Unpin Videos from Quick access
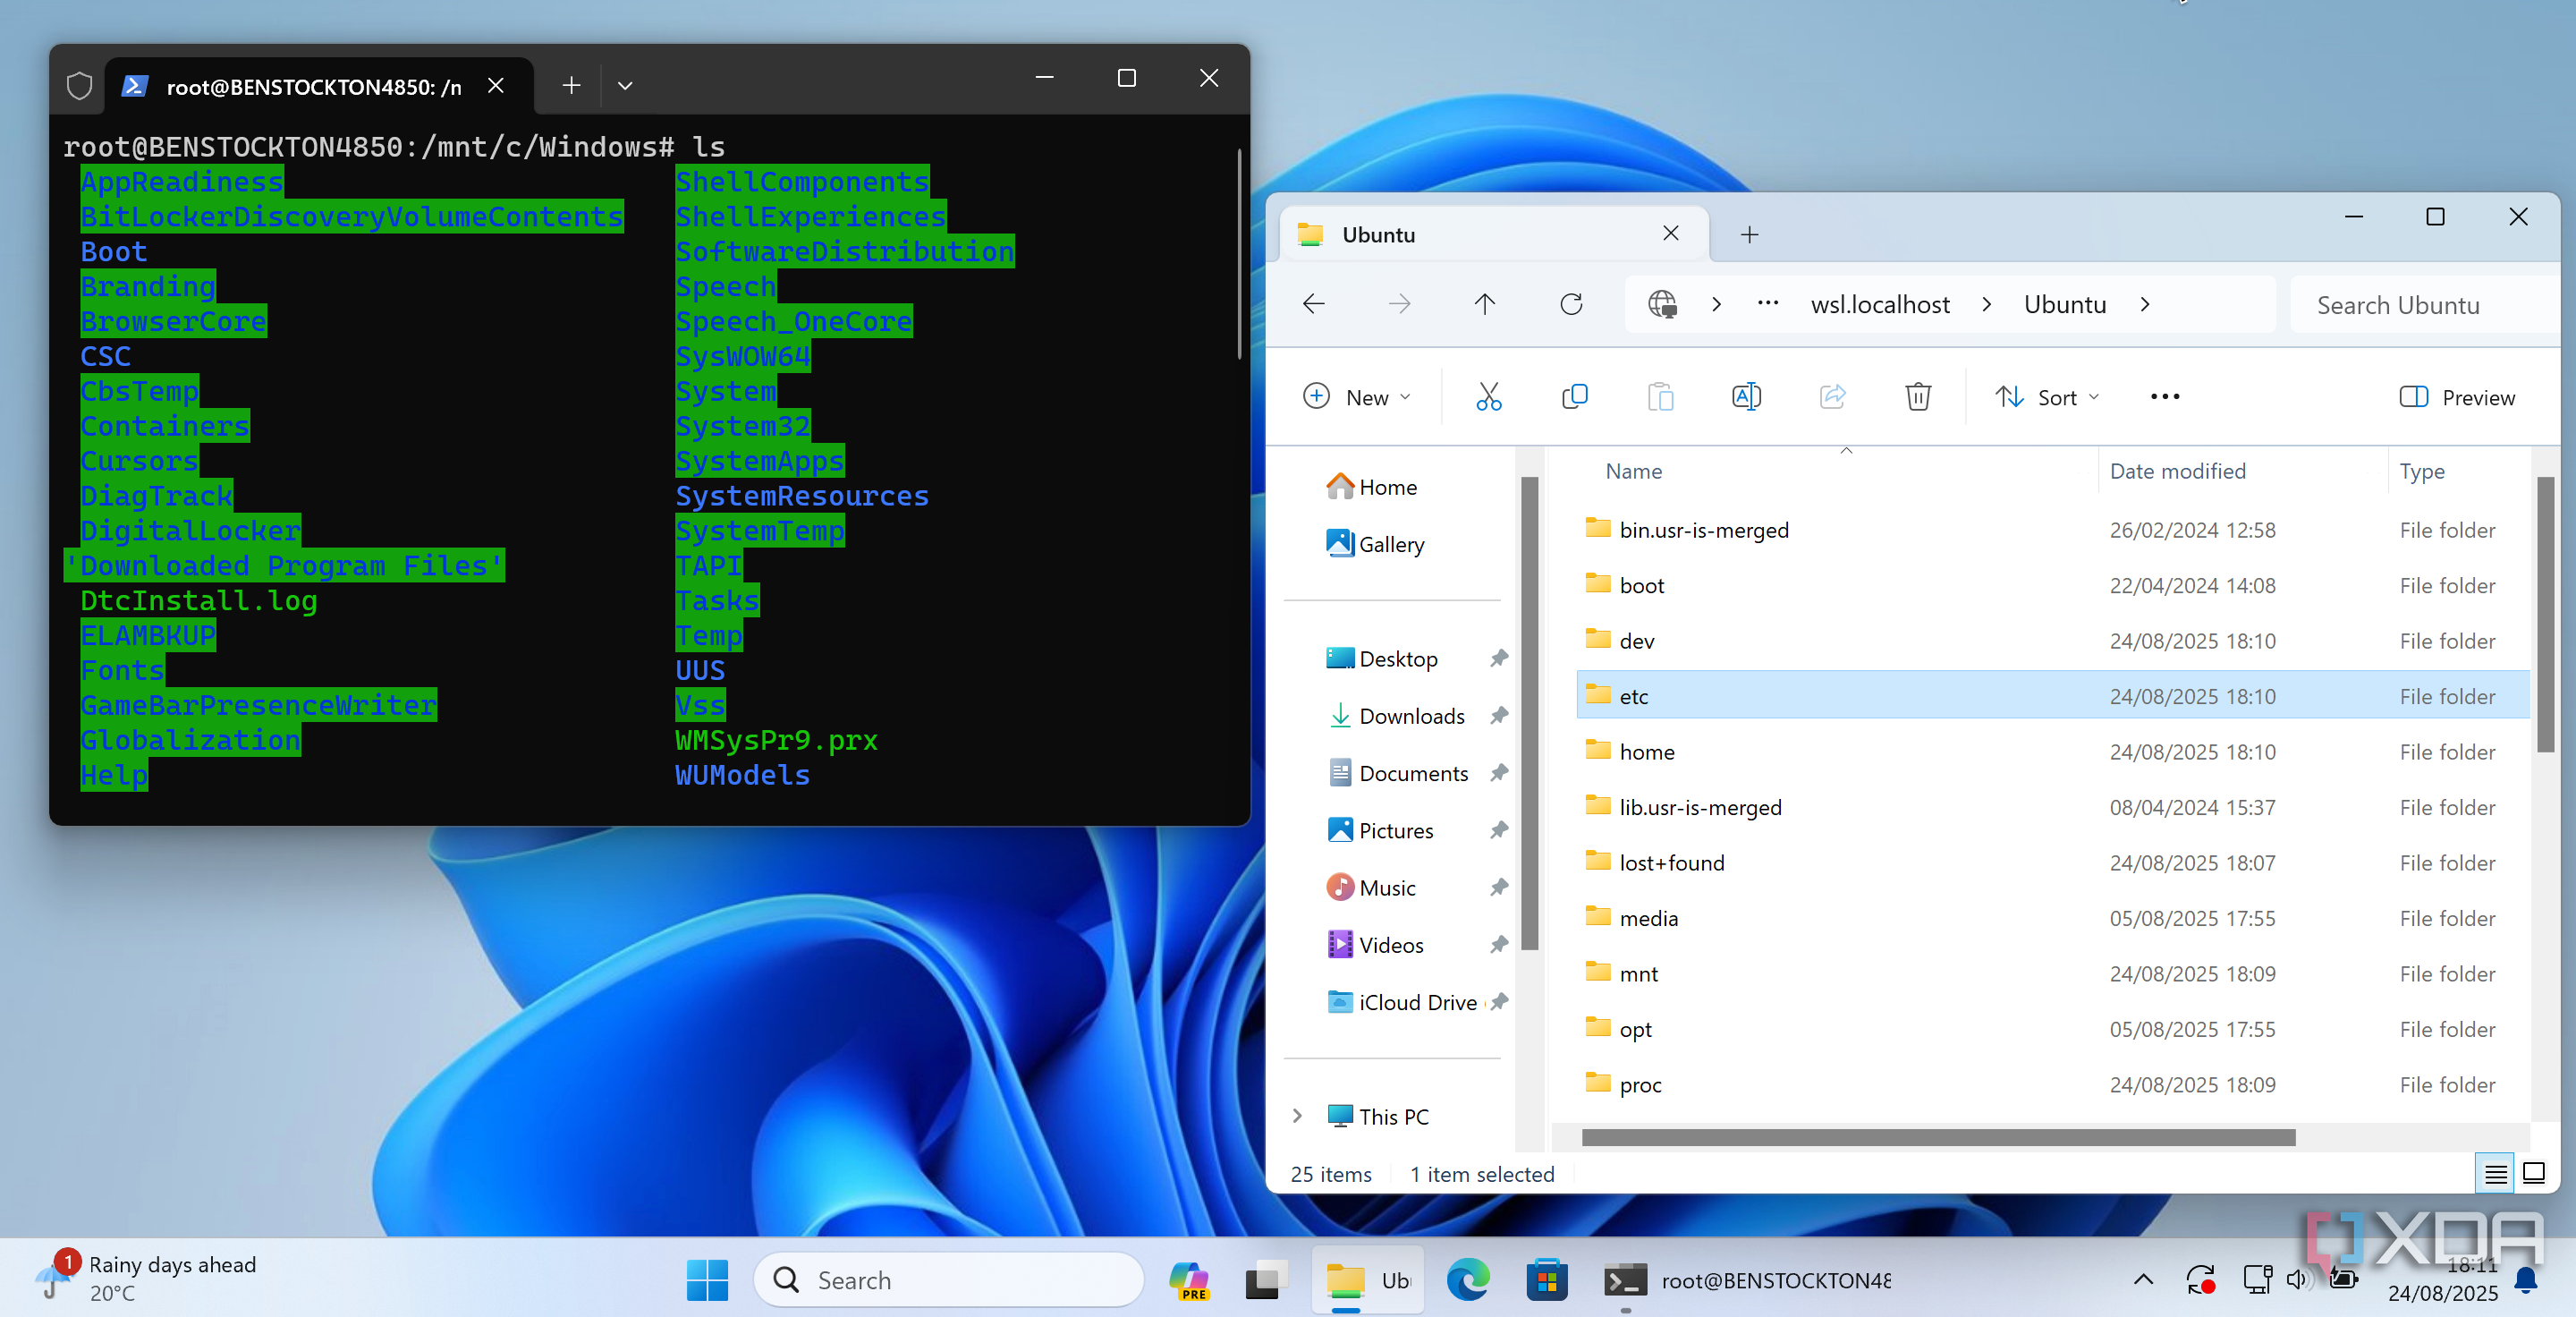Image resolution: width=2576 pixels, height=1317 pixels. click(x=1498, y=944)
